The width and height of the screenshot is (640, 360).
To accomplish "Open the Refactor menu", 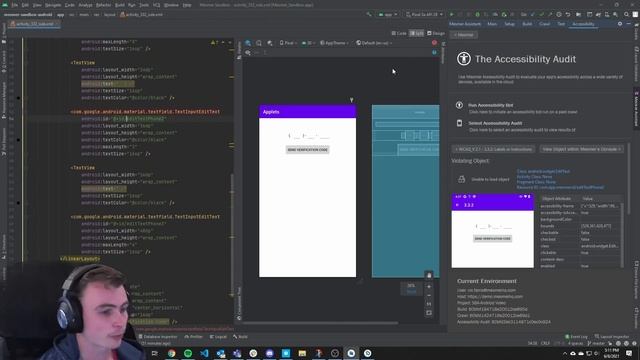I will point(104,5).
